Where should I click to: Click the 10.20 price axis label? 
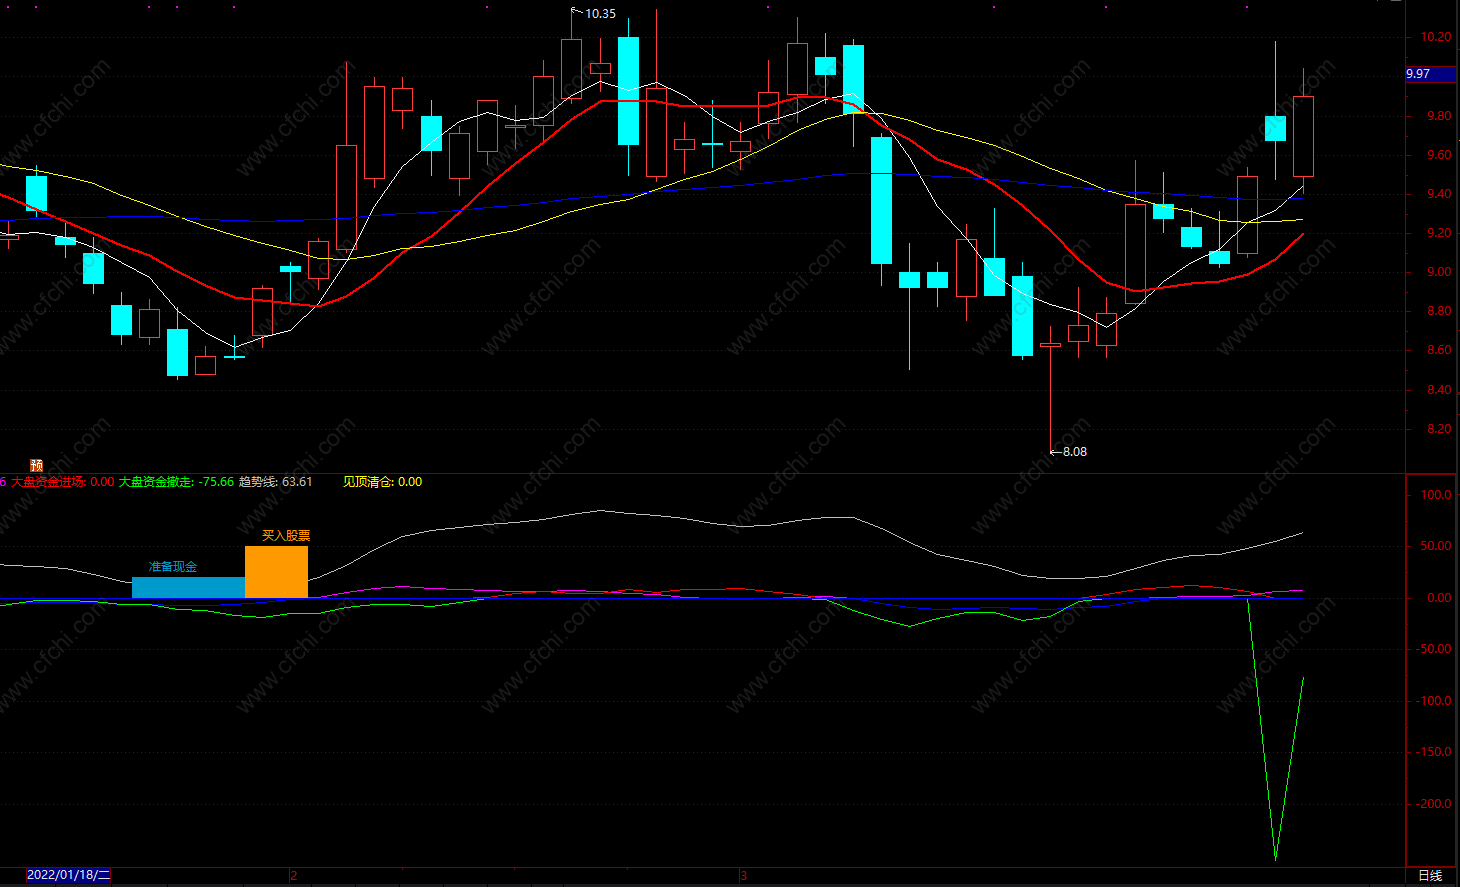click(x=1436, y=37)
